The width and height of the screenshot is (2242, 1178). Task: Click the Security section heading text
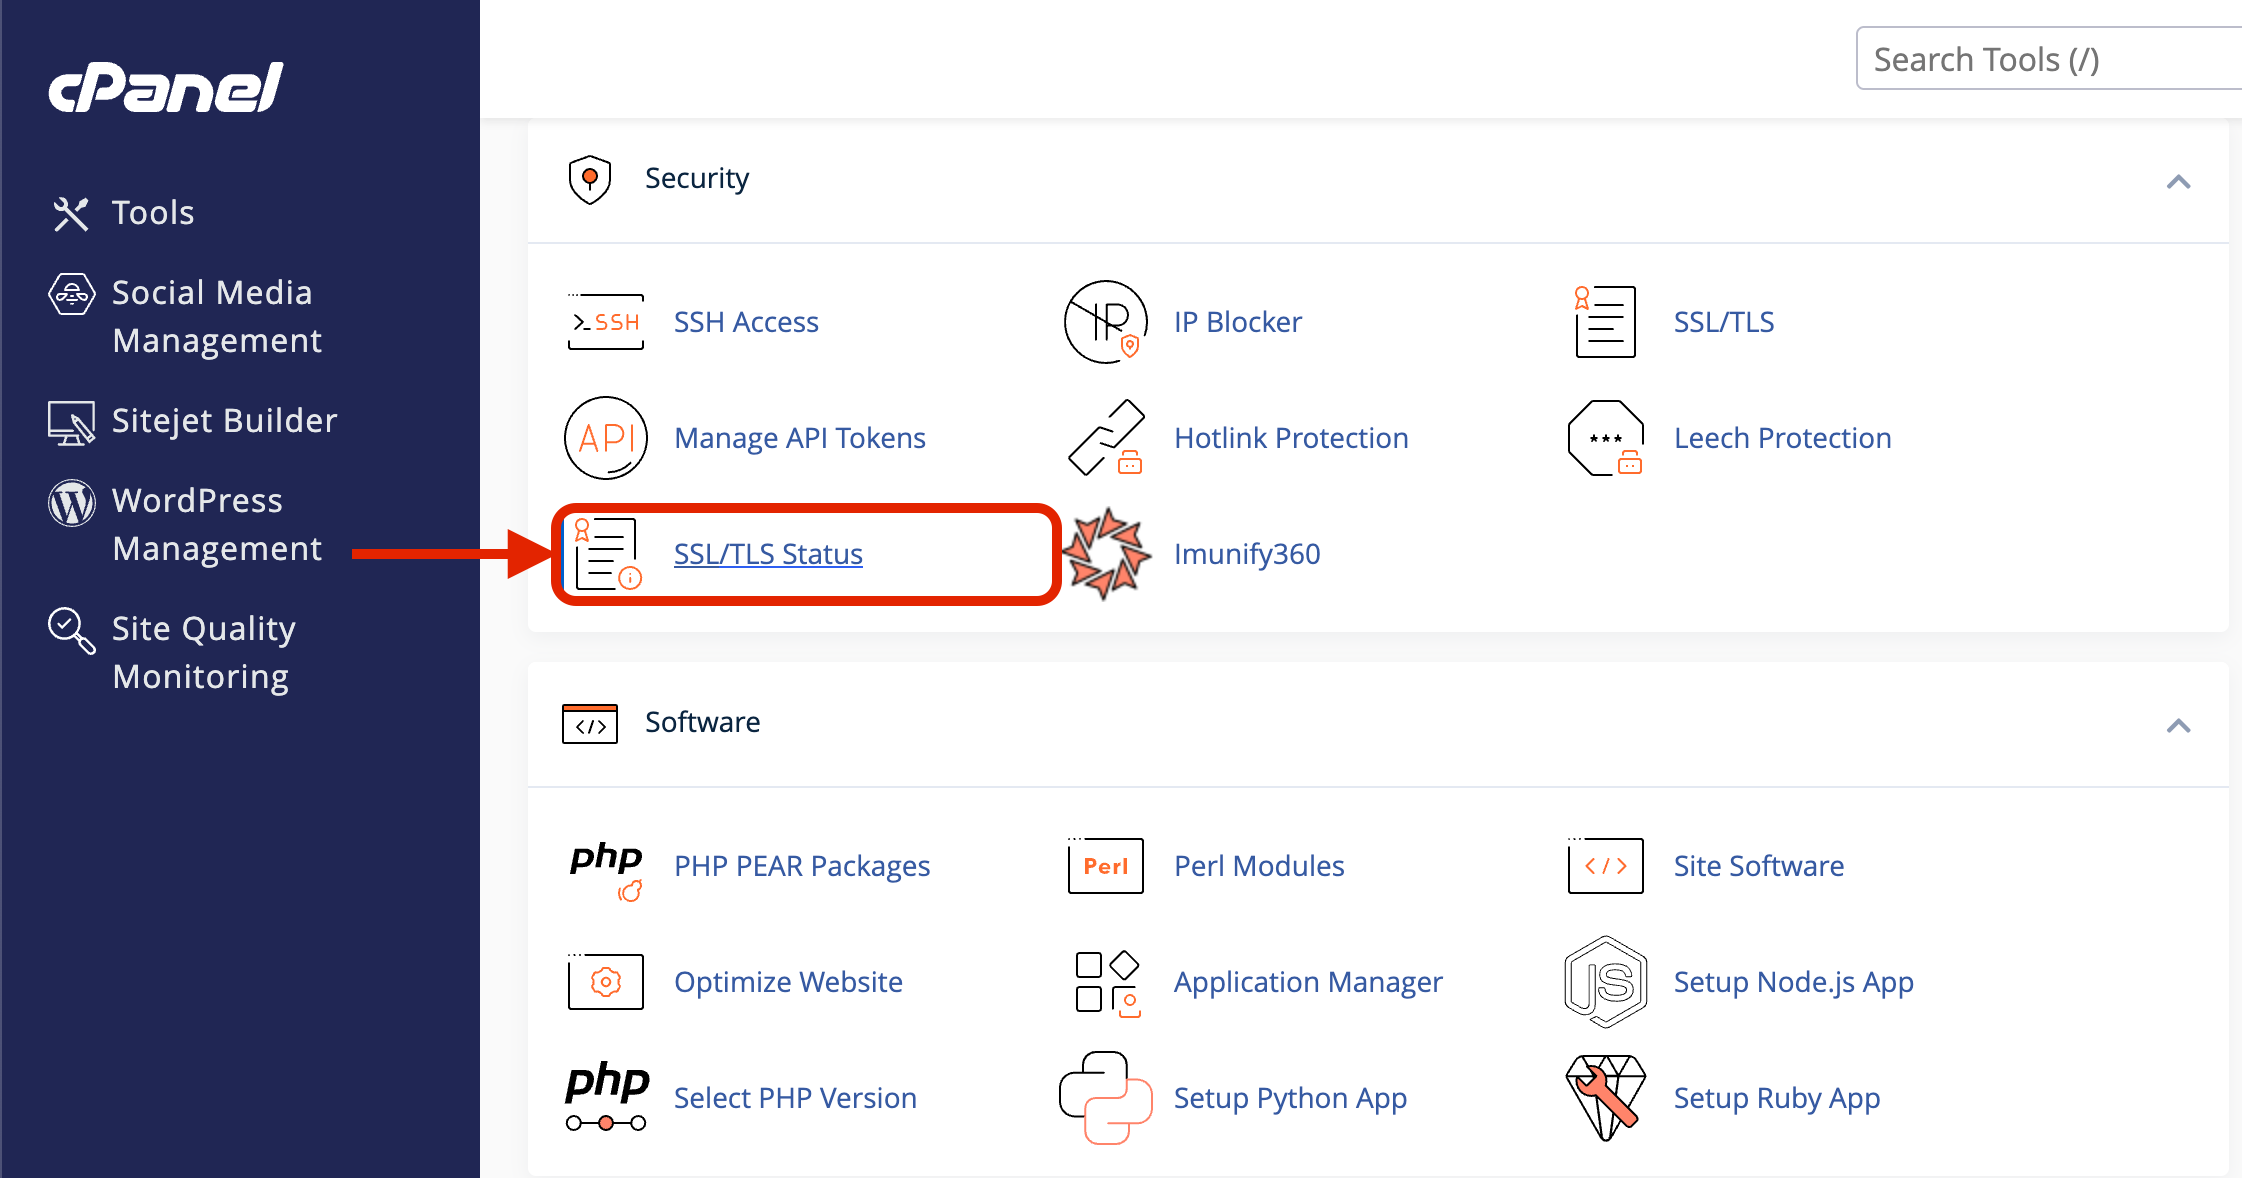pos(697,179)
